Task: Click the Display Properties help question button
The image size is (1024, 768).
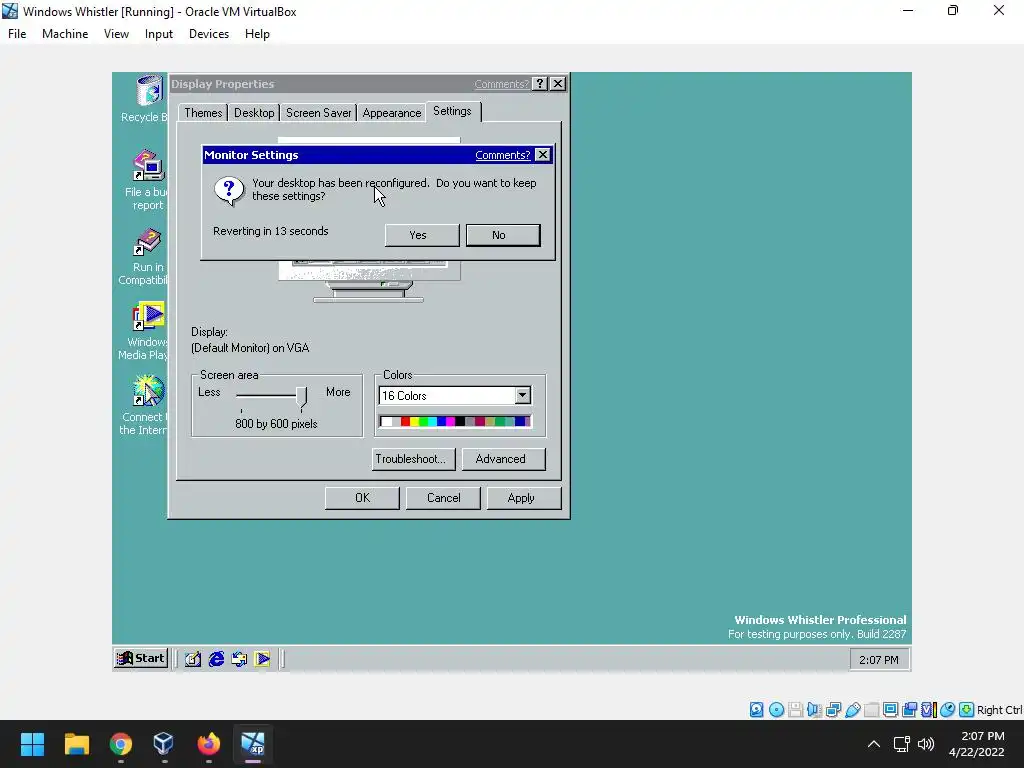Action: (x=539, y=84)
